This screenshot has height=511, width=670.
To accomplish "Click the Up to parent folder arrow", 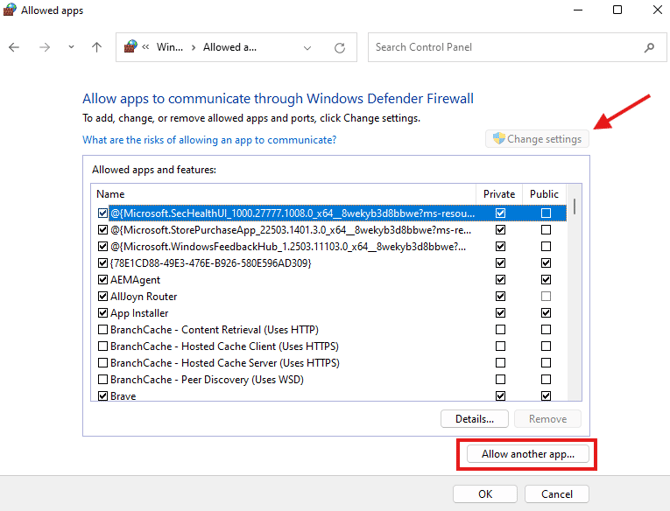I will 96,47.
